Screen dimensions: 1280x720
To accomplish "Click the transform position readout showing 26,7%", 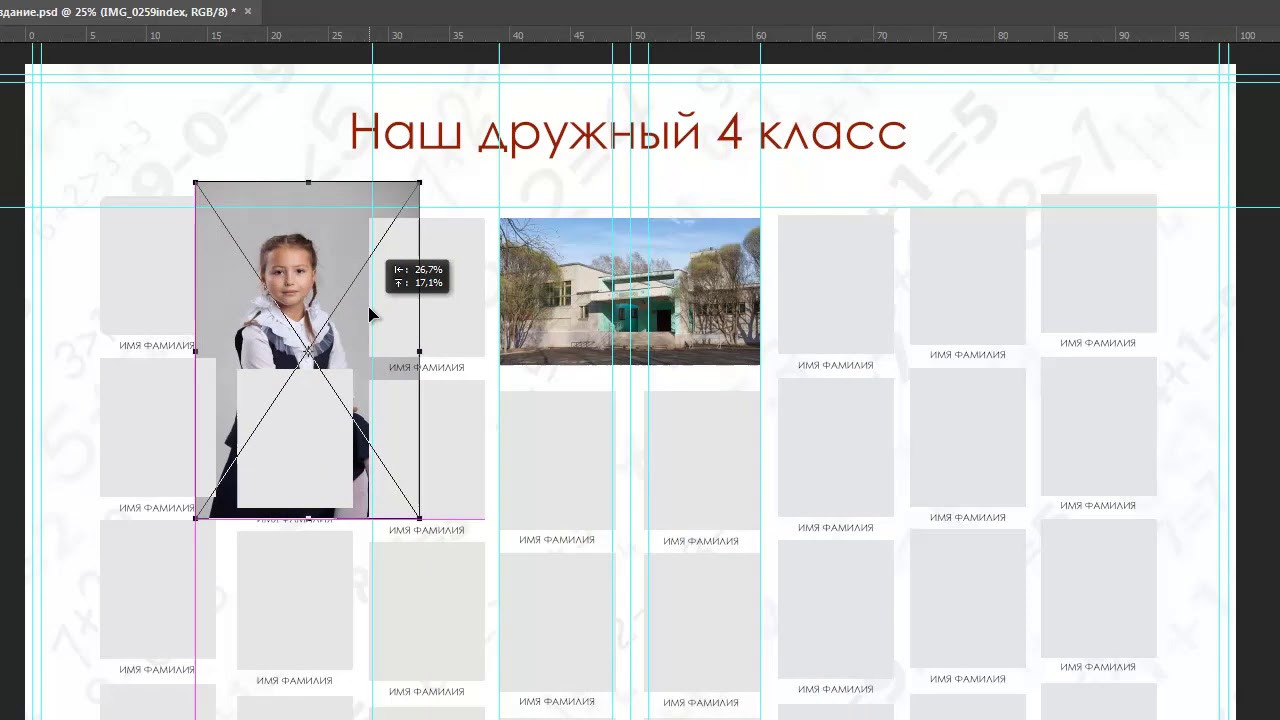I will point(428,269).
